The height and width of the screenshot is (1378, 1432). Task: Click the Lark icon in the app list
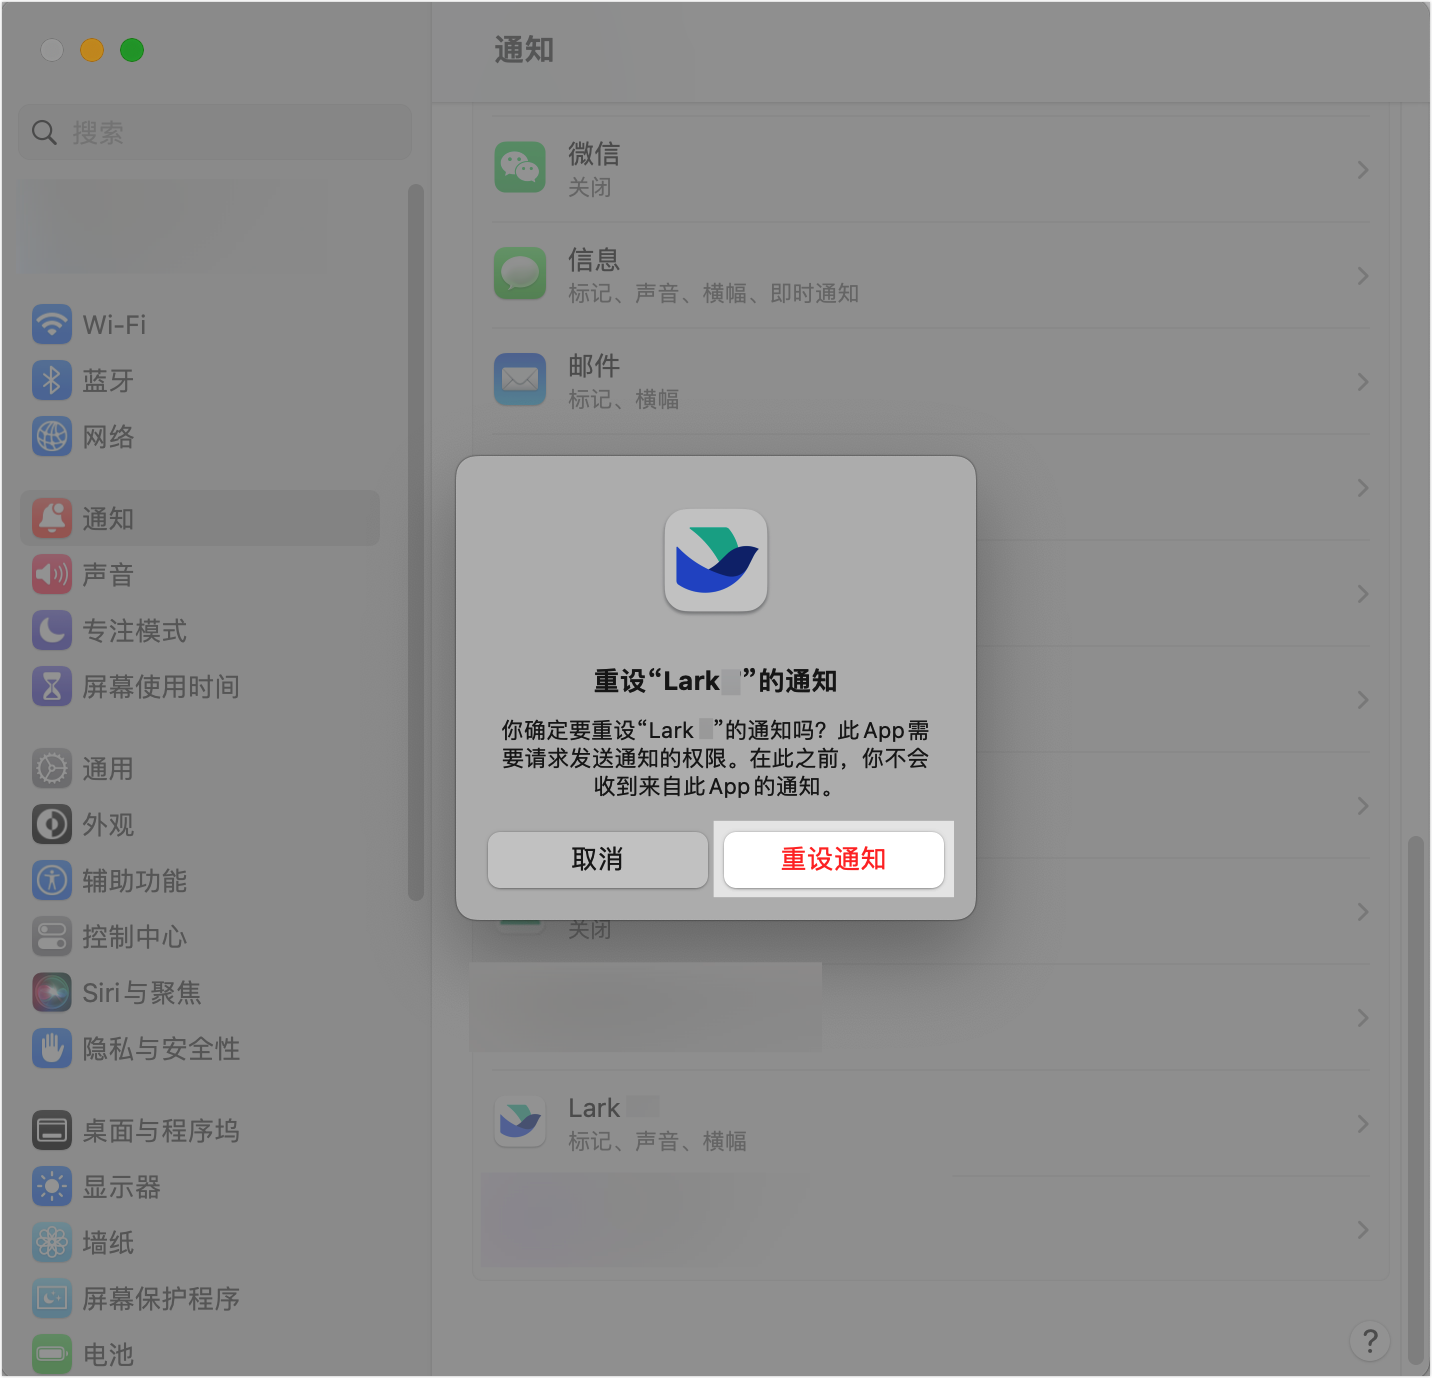pos(520,1122)
